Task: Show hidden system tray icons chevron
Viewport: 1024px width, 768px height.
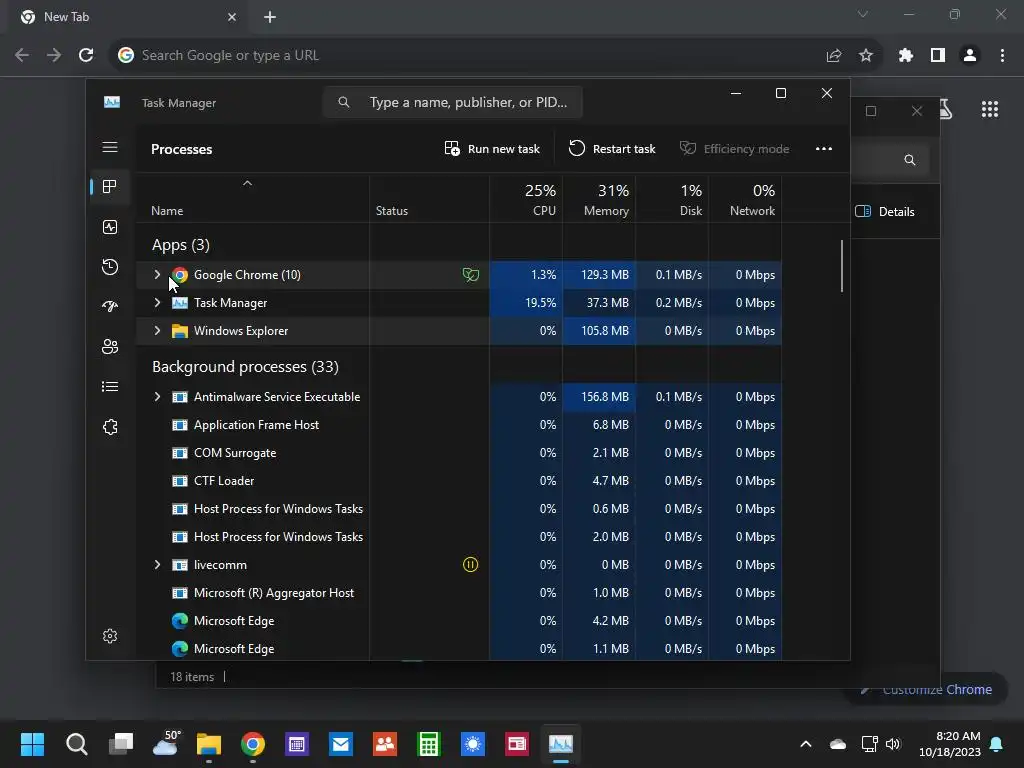Action: (x=806, y=744)
